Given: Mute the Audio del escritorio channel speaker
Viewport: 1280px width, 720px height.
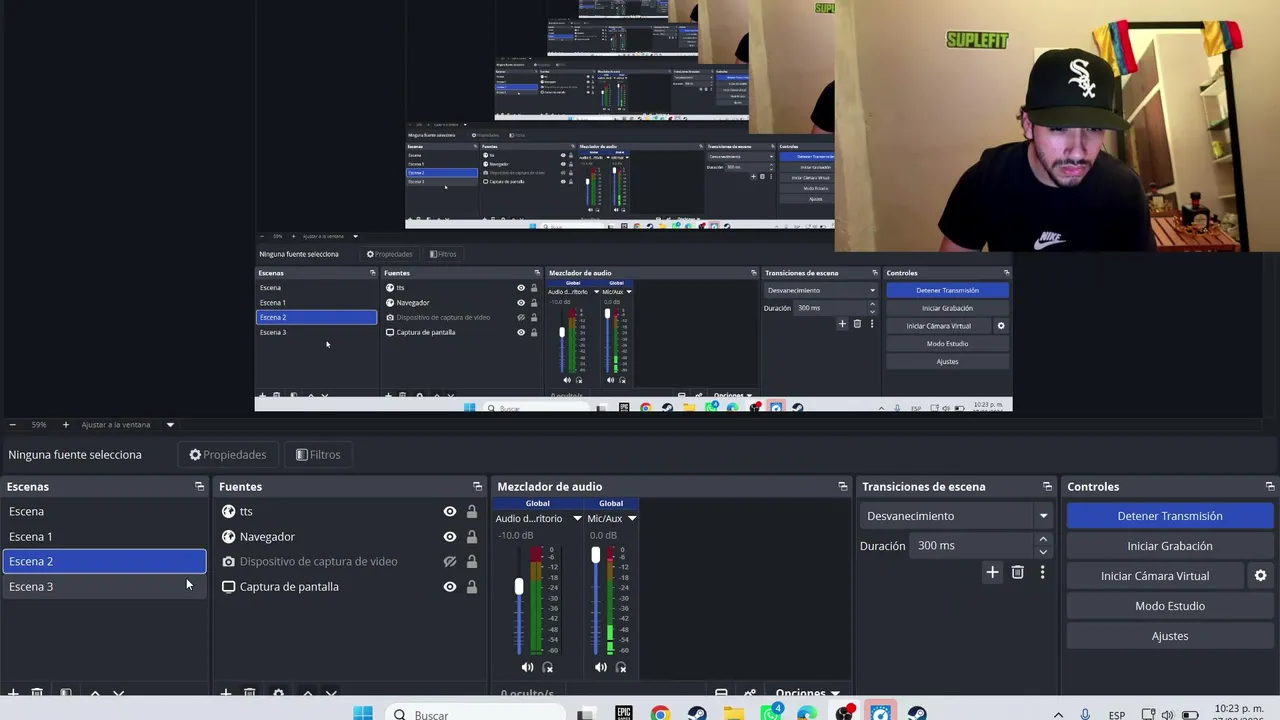Looking at the screenshot, I should click(x=527, y=667).
